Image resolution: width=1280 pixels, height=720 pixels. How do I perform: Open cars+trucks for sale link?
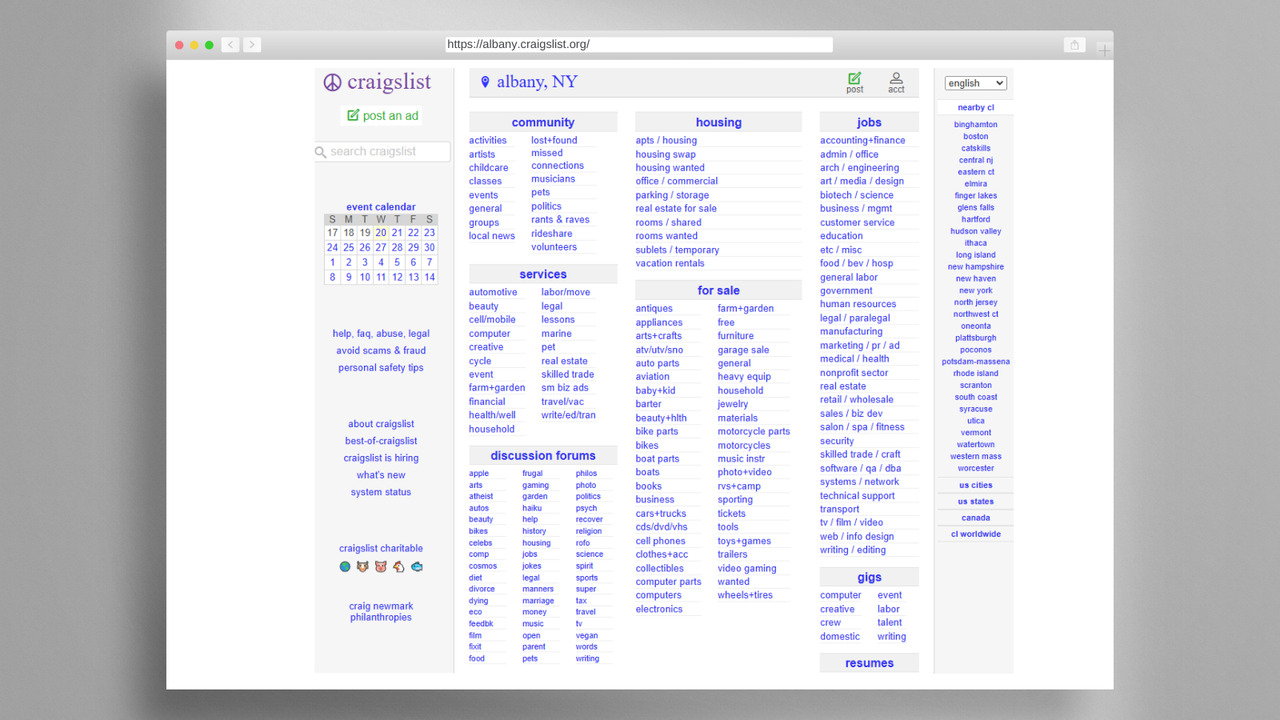(661, 514)
